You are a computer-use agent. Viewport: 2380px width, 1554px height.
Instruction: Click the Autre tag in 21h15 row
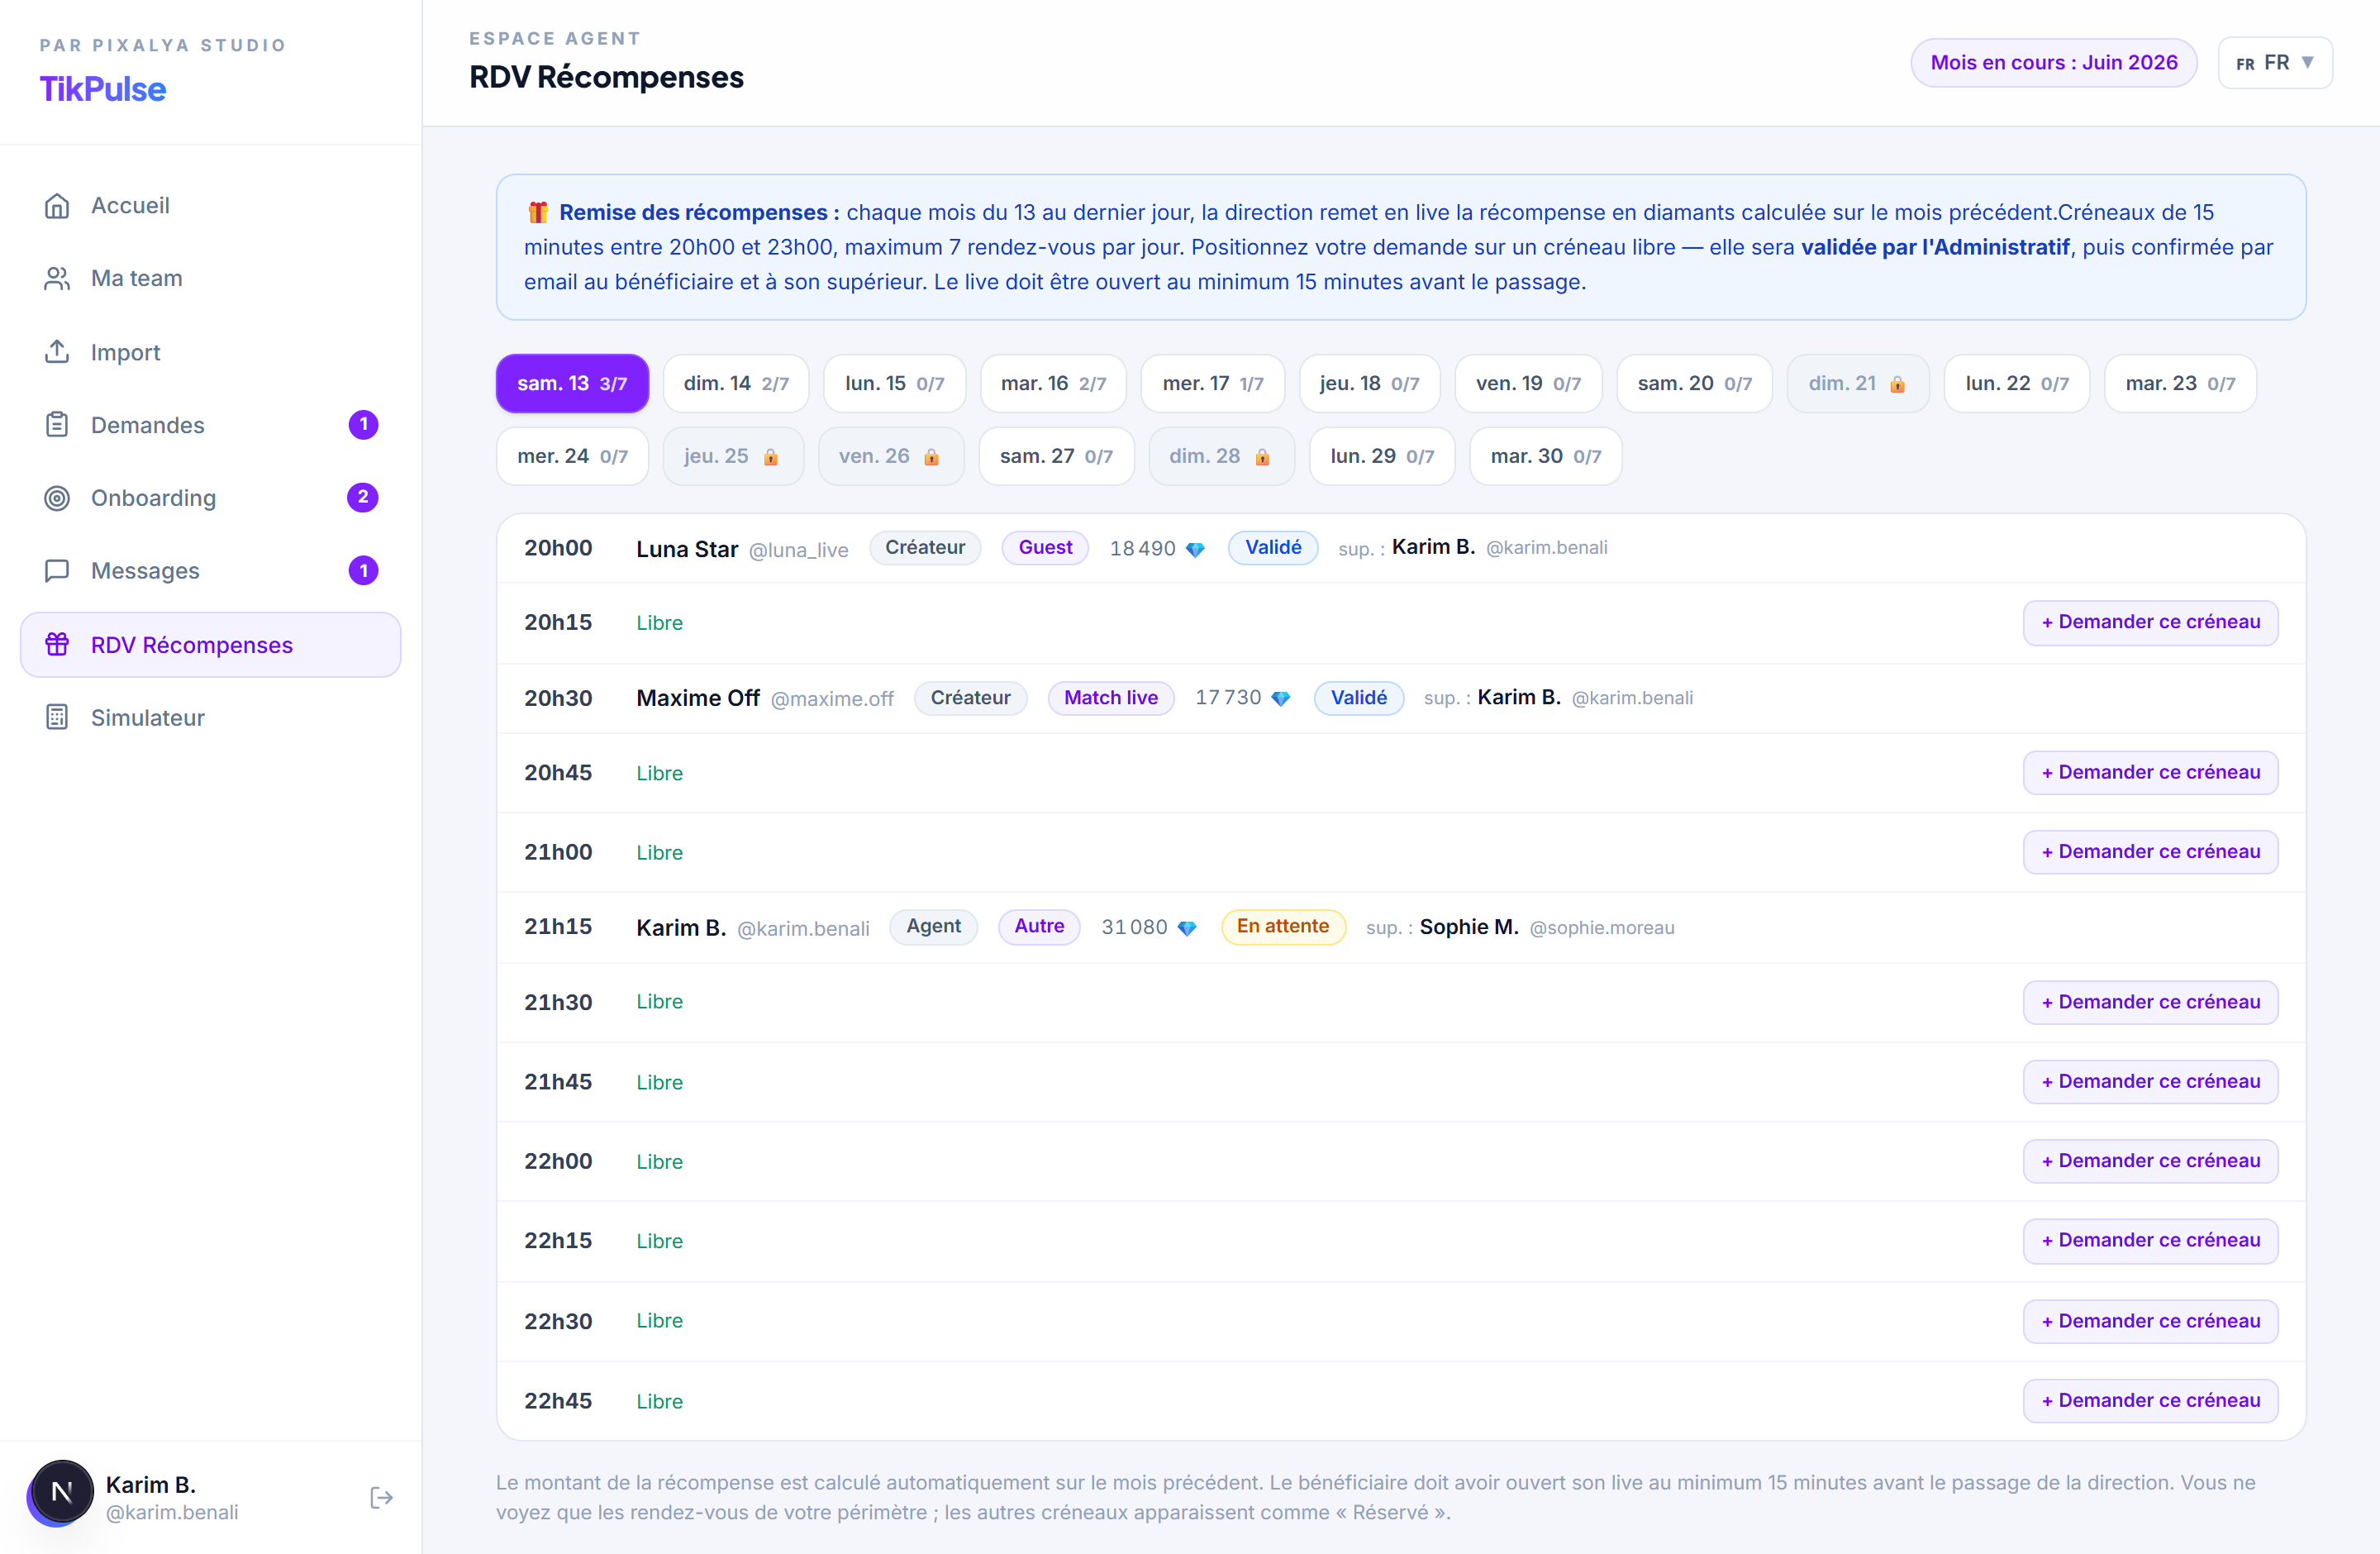[x=1039, y=927]
